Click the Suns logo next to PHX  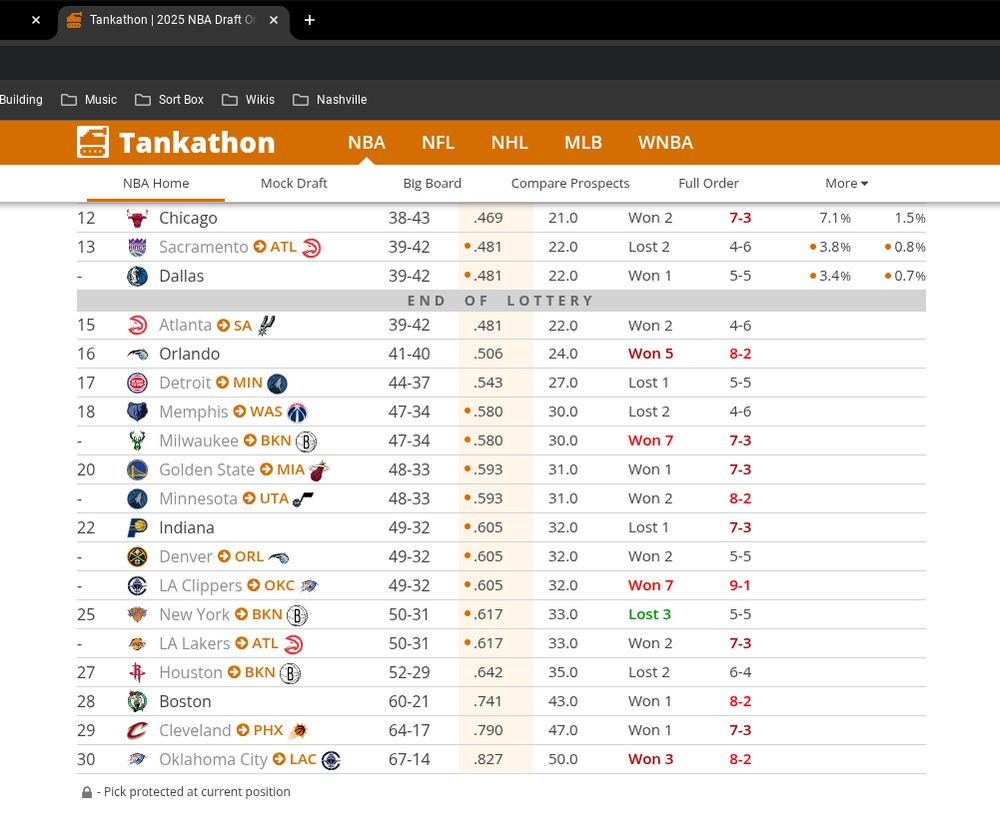click(x=298, y=731)
